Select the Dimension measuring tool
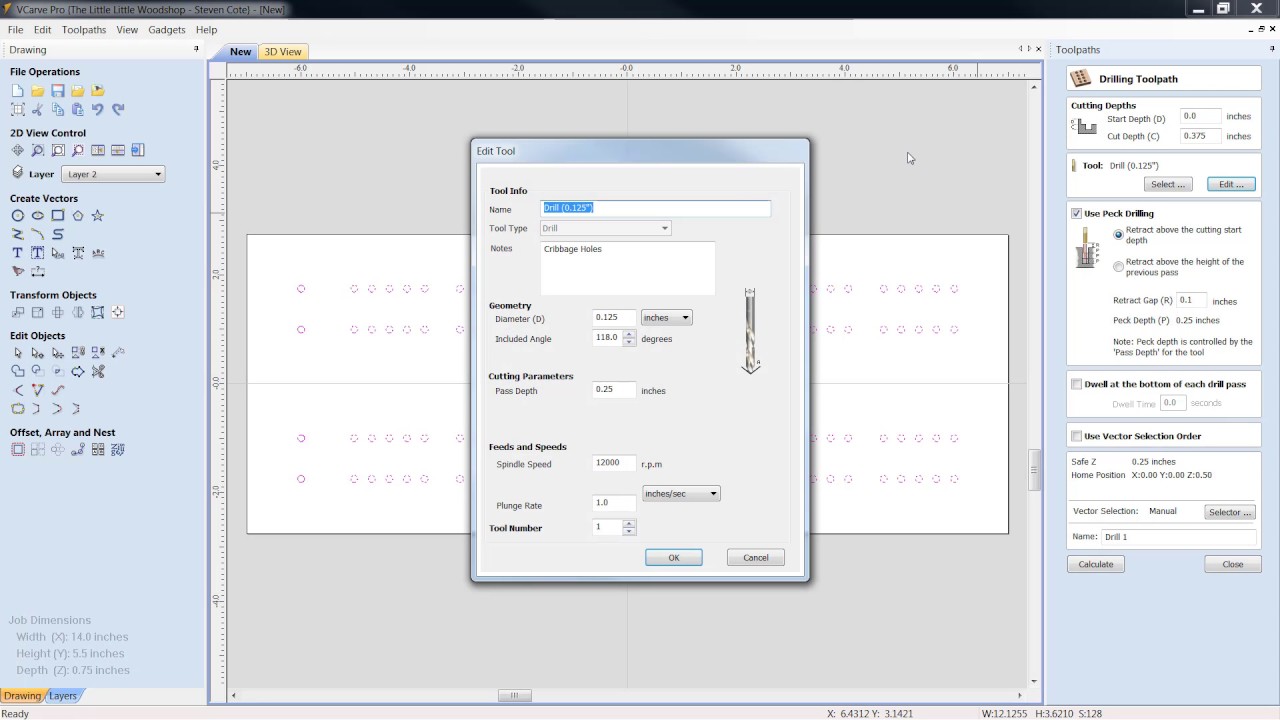This screenshot has width=1280, height=720. [37, 271]
